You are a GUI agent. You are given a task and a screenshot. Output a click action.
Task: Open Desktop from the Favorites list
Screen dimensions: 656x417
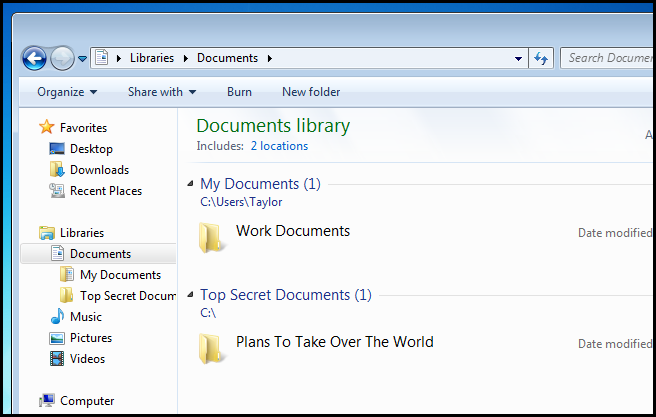coord(91,149)
